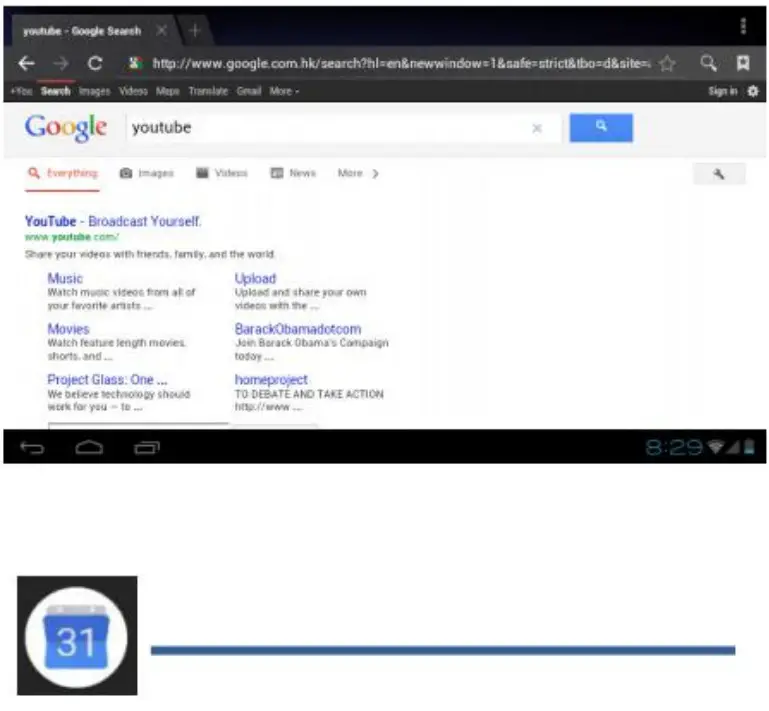This screenshot has height=711, width=769.
Task: Bookmark this page with the star icon
Action: [x=667, y=63]
